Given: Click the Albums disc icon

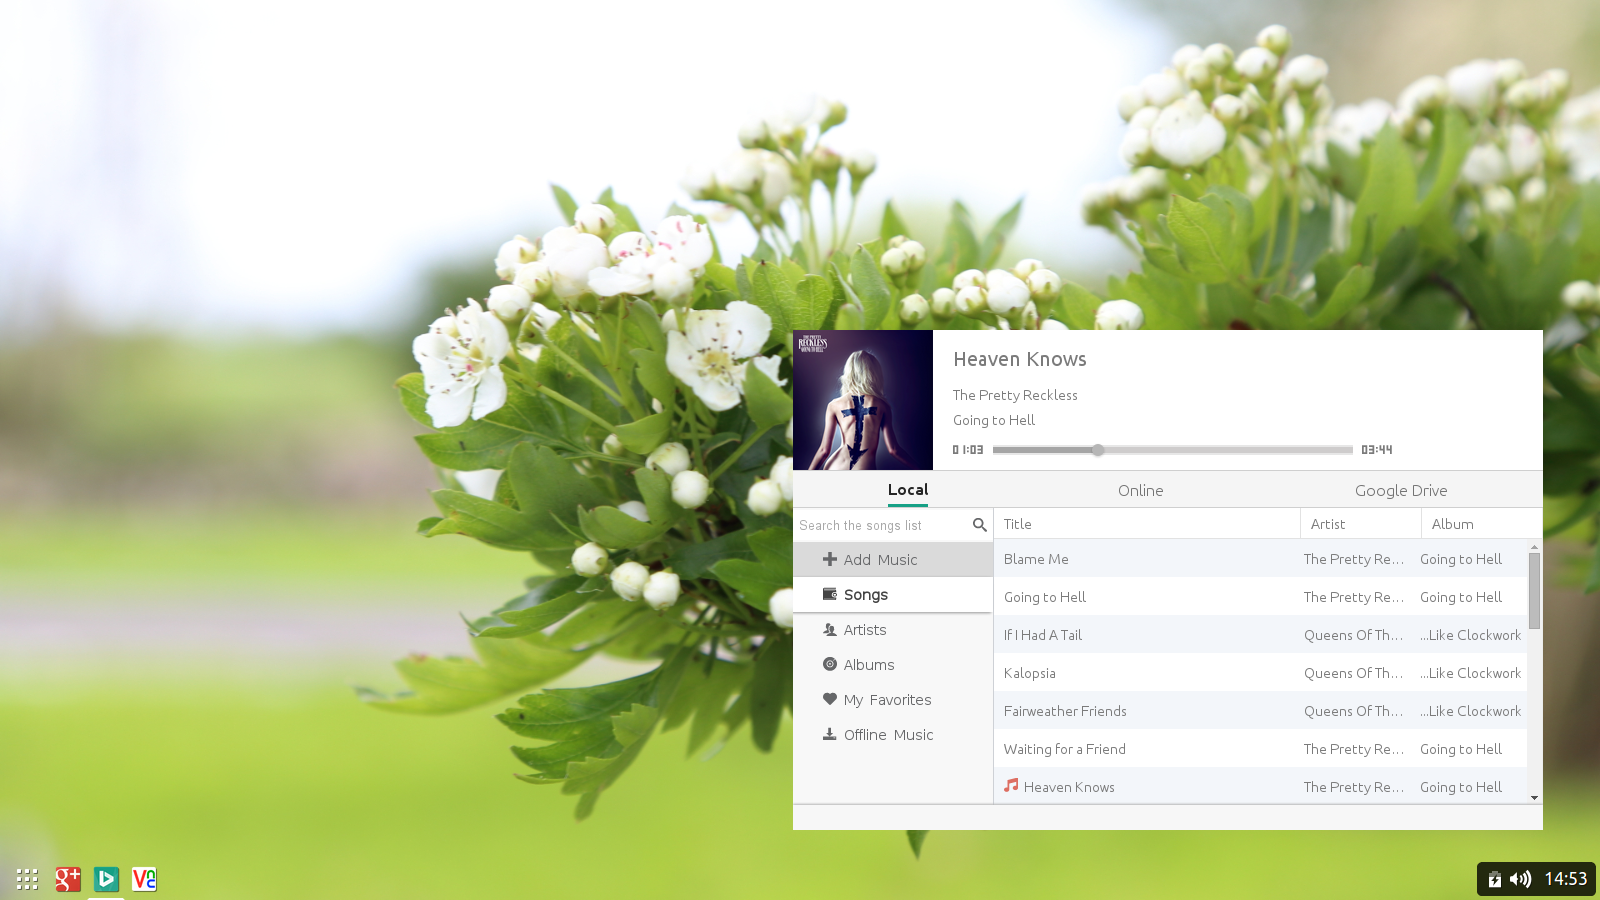Looking at the screenshot, I should click(830, 664).
